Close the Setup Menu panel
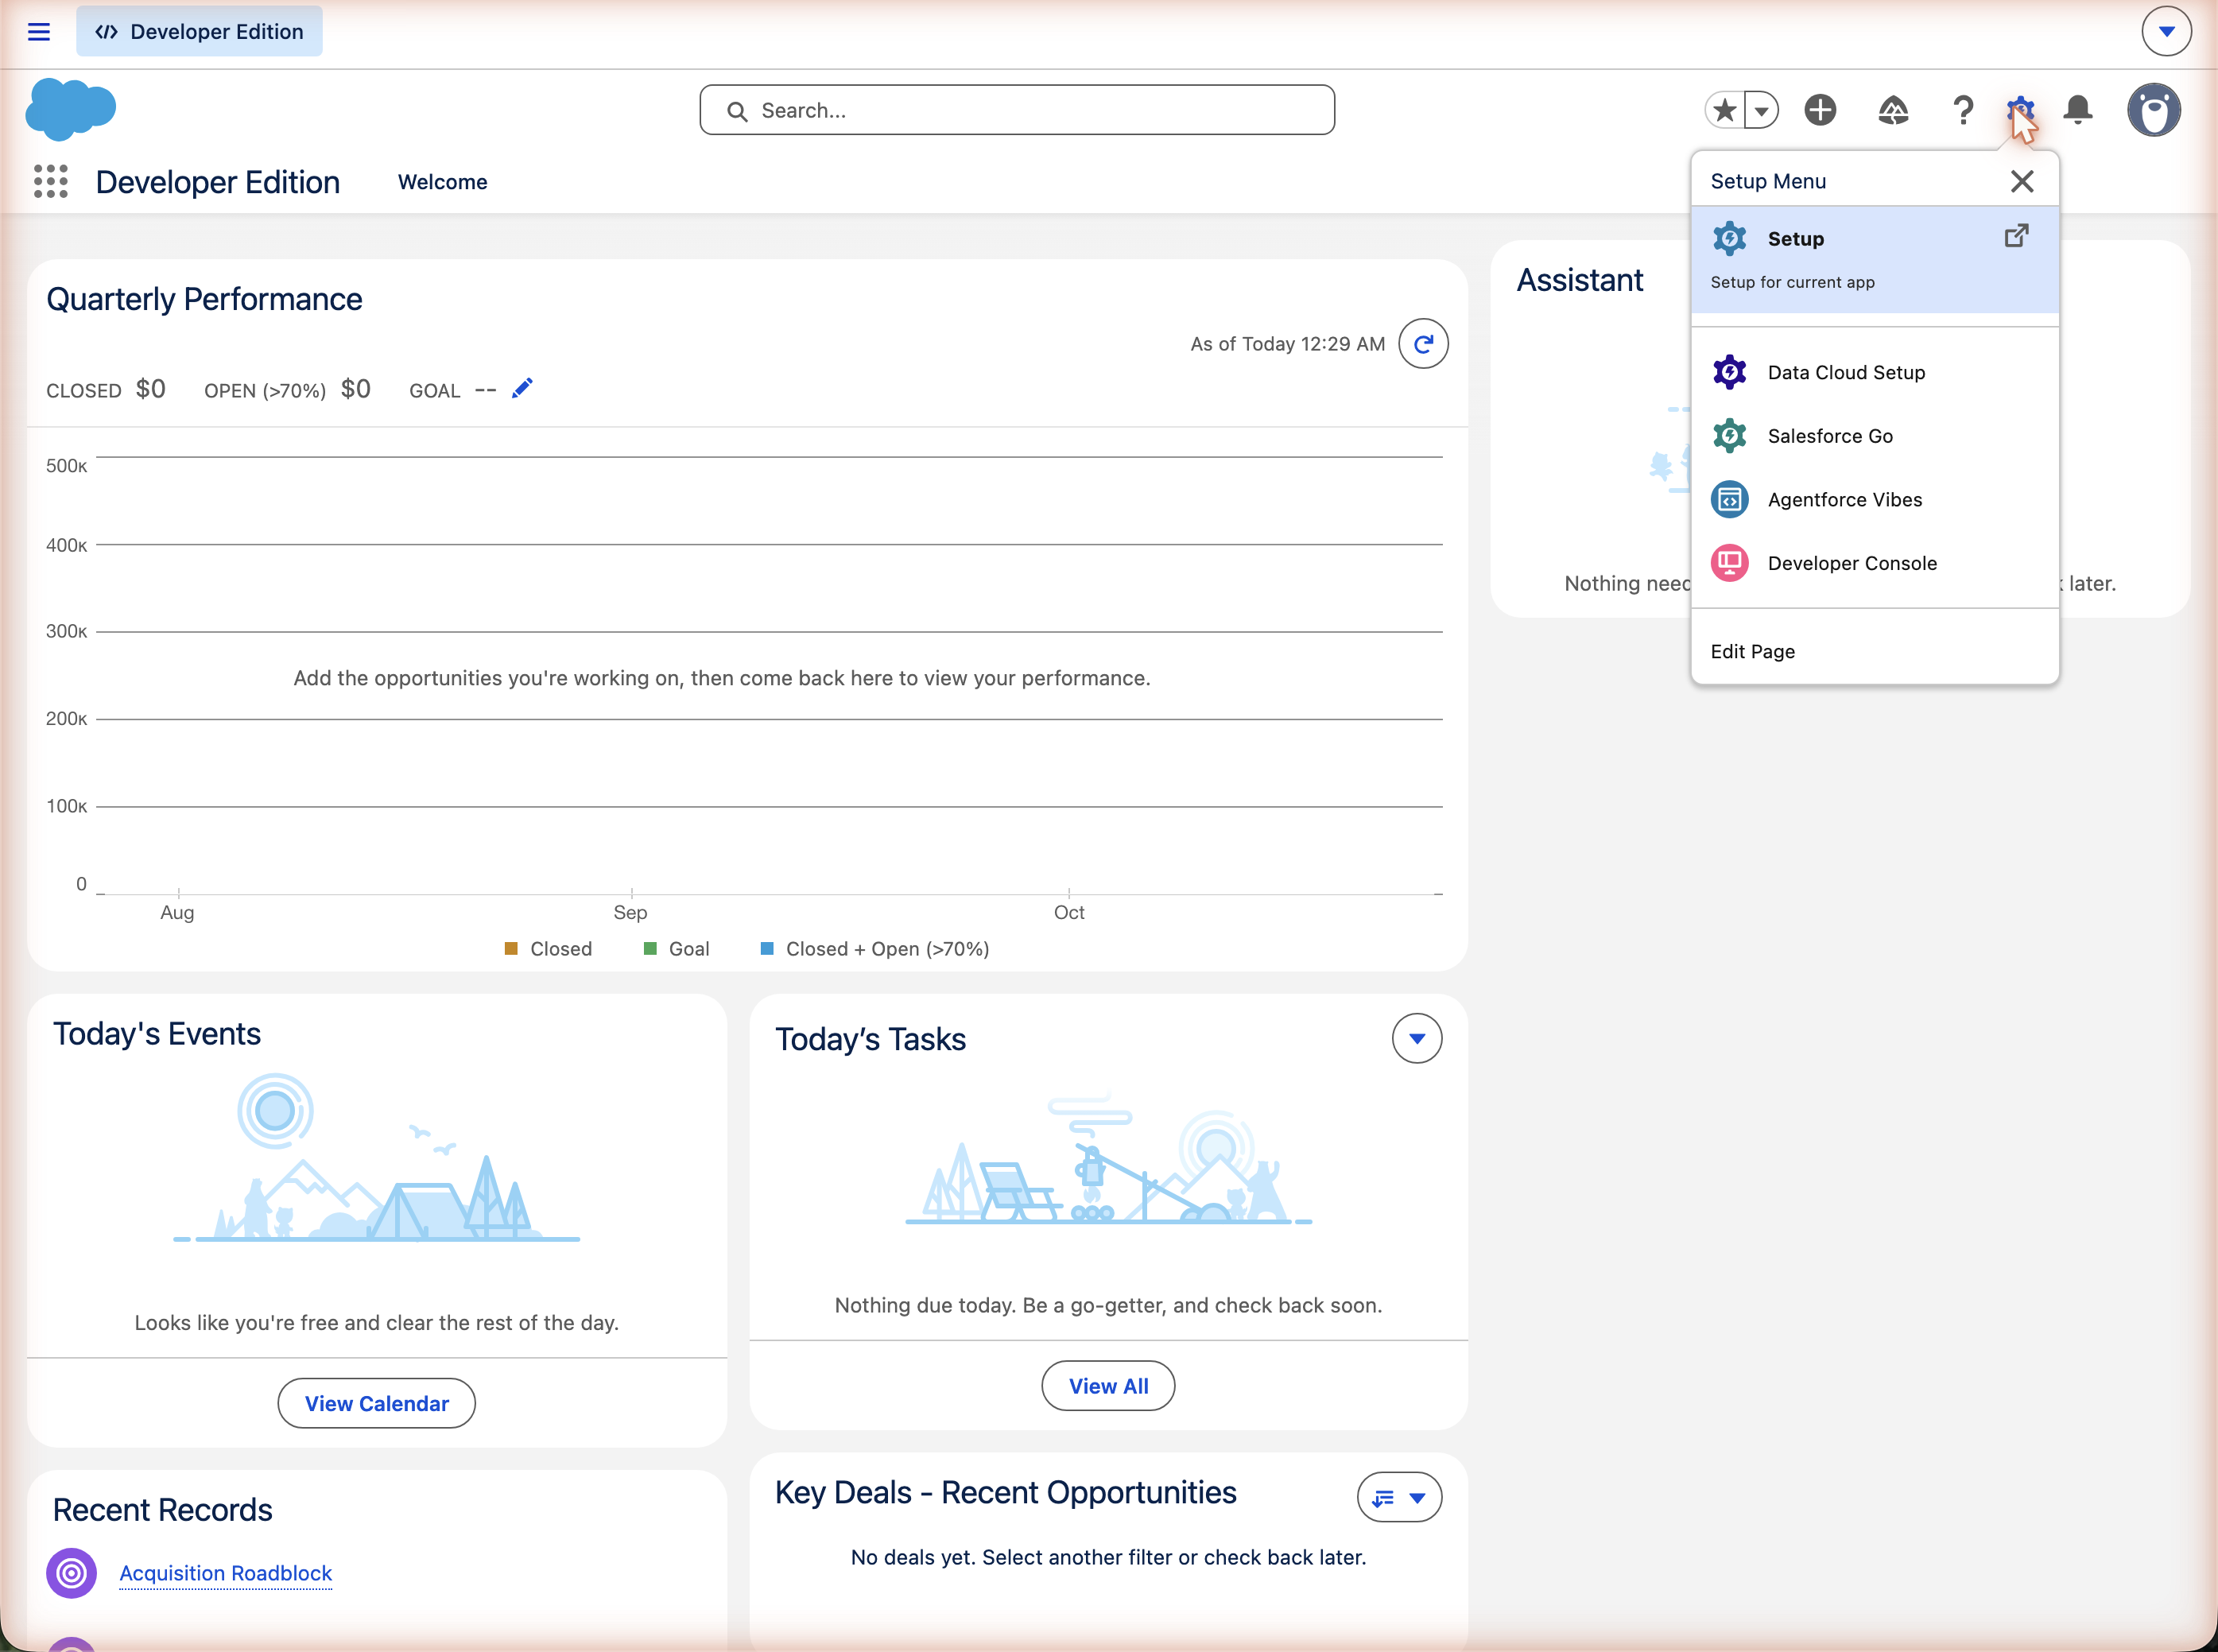 2022,181
